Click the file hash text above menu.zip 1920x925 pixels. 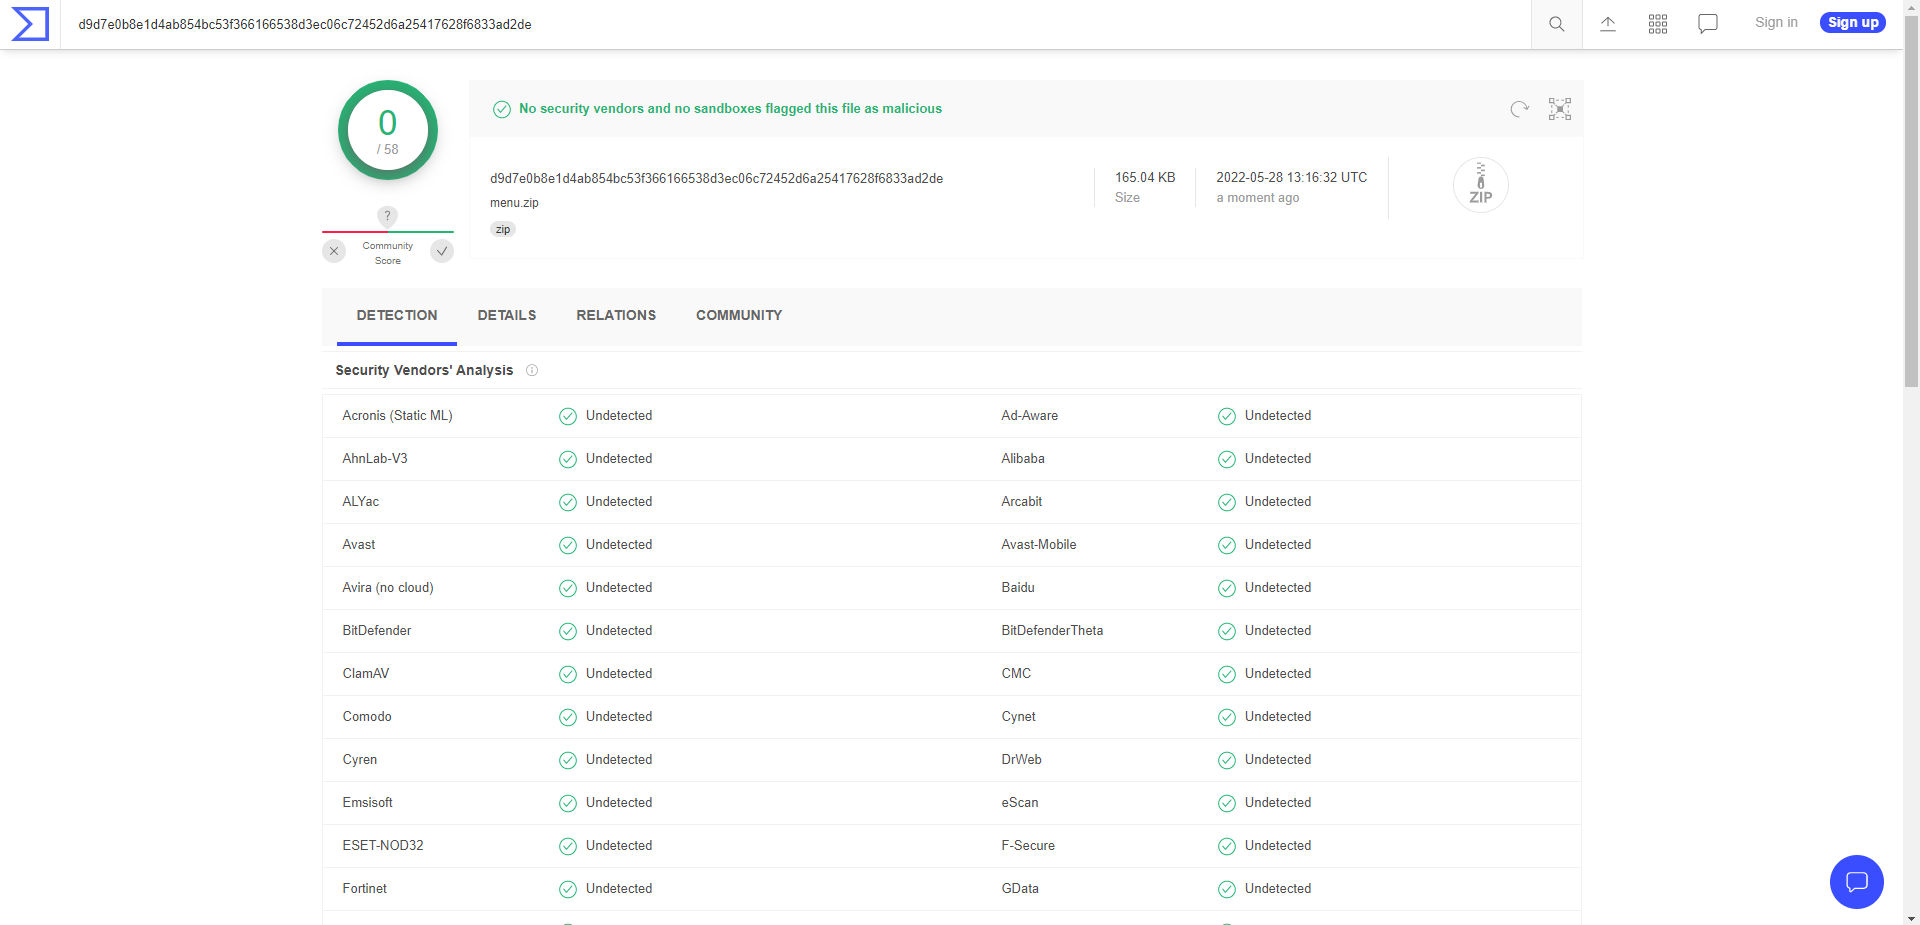[716, 179]
